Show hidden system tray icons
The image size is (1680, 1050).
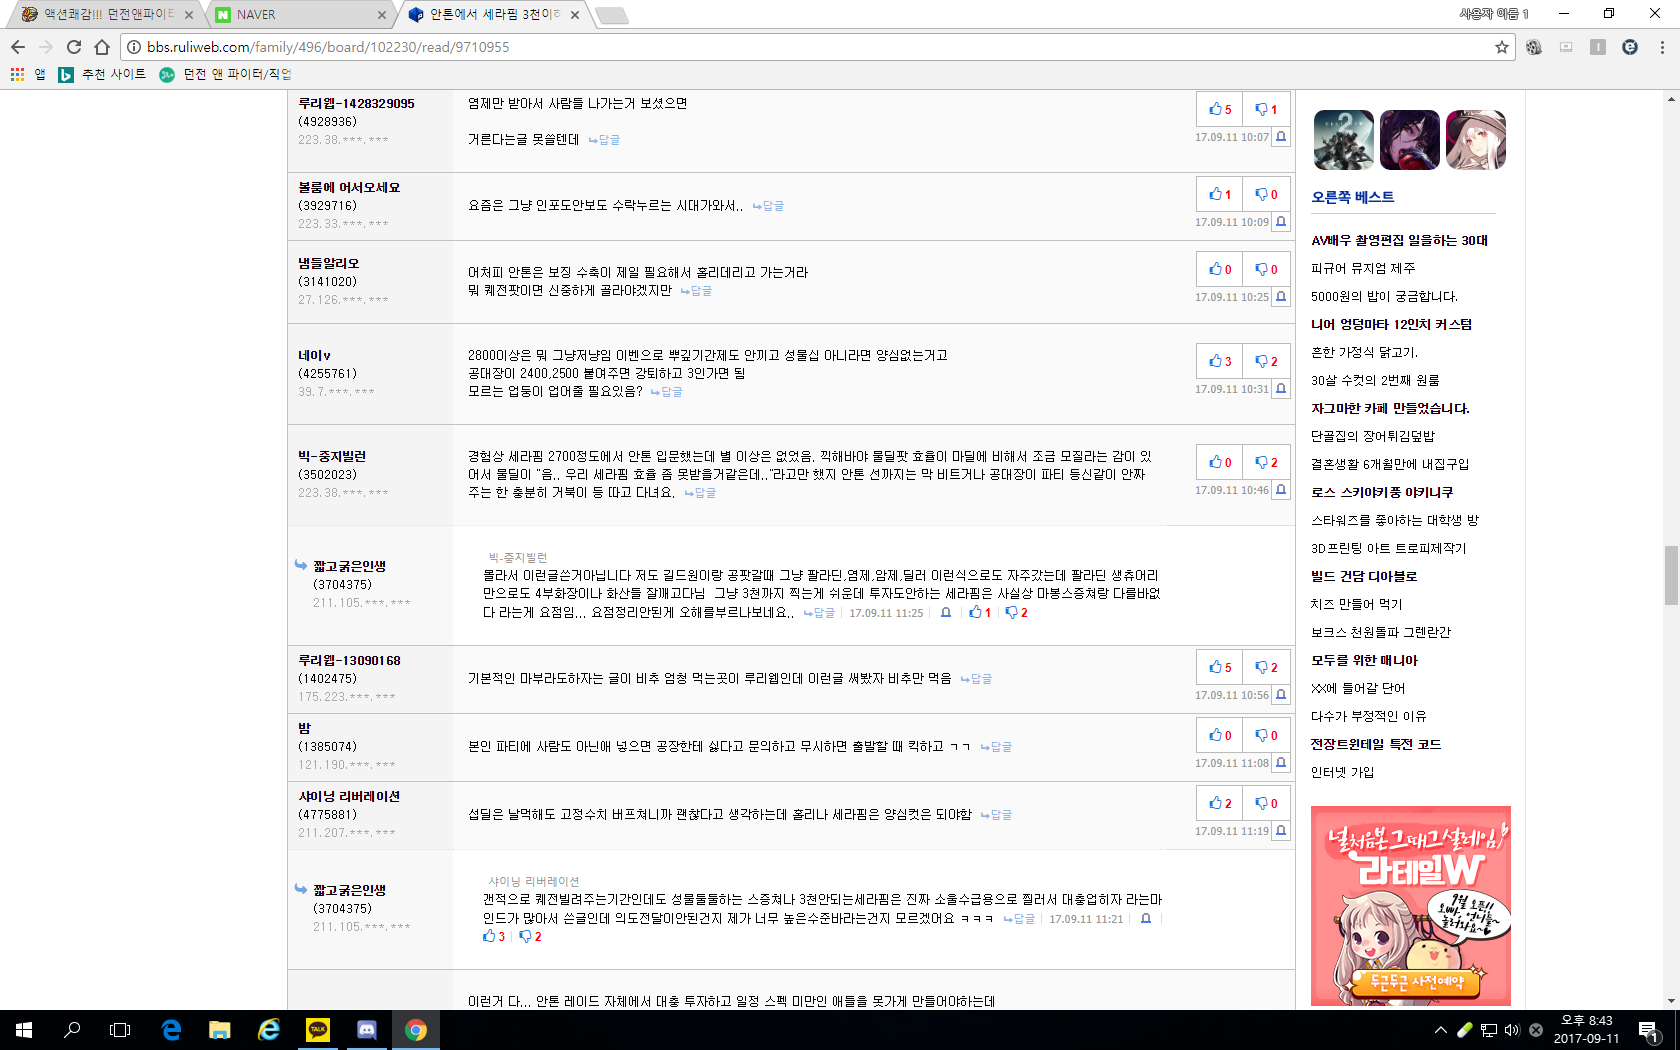[x=1440, y=1030]
